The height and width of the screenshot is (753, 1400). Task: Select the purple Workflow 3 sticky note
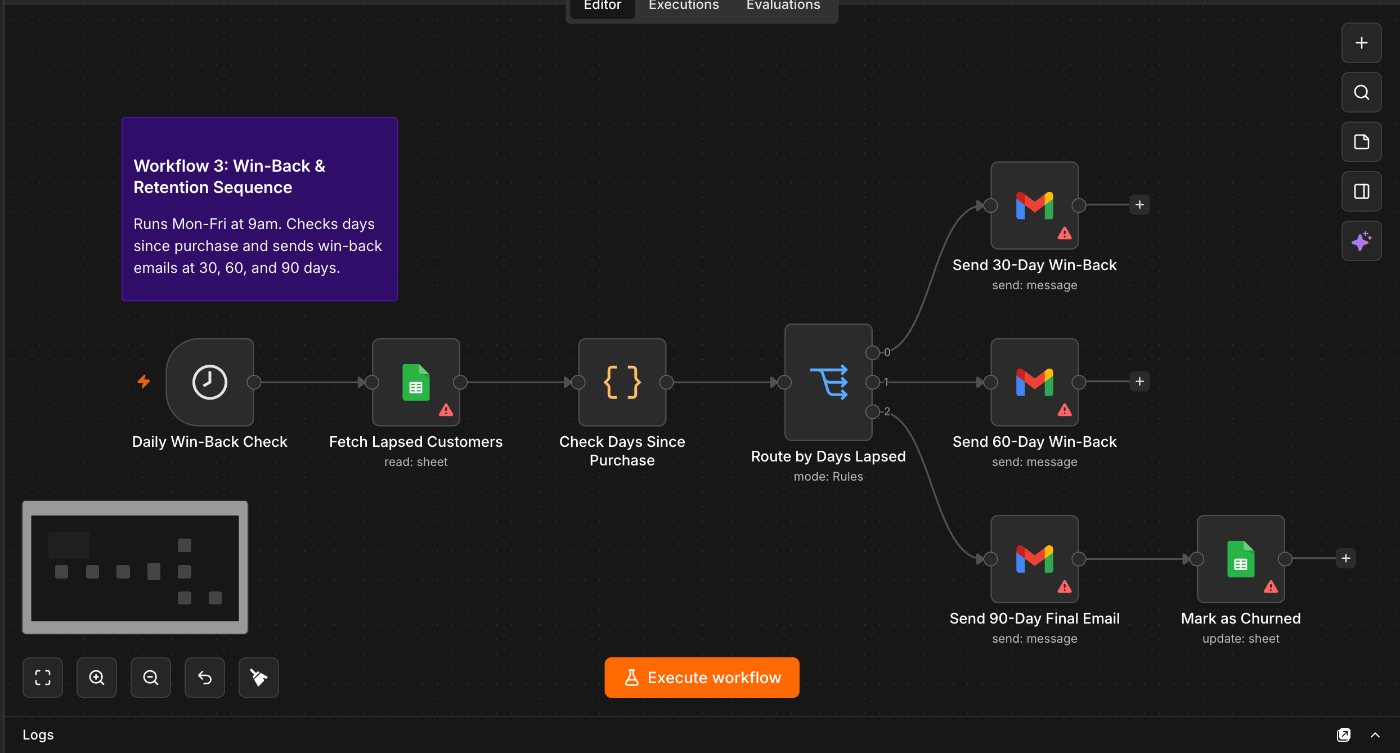[x=259, y=209]
